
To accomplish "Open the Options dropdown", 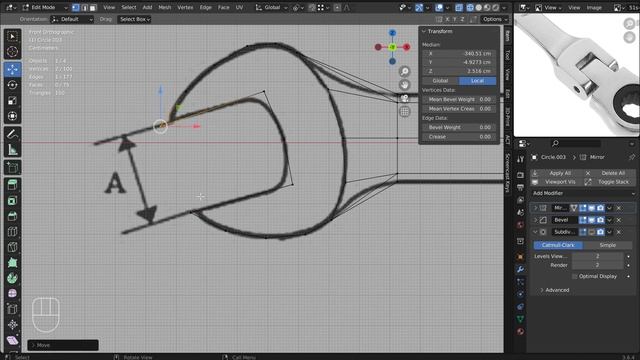I will 495,19.
